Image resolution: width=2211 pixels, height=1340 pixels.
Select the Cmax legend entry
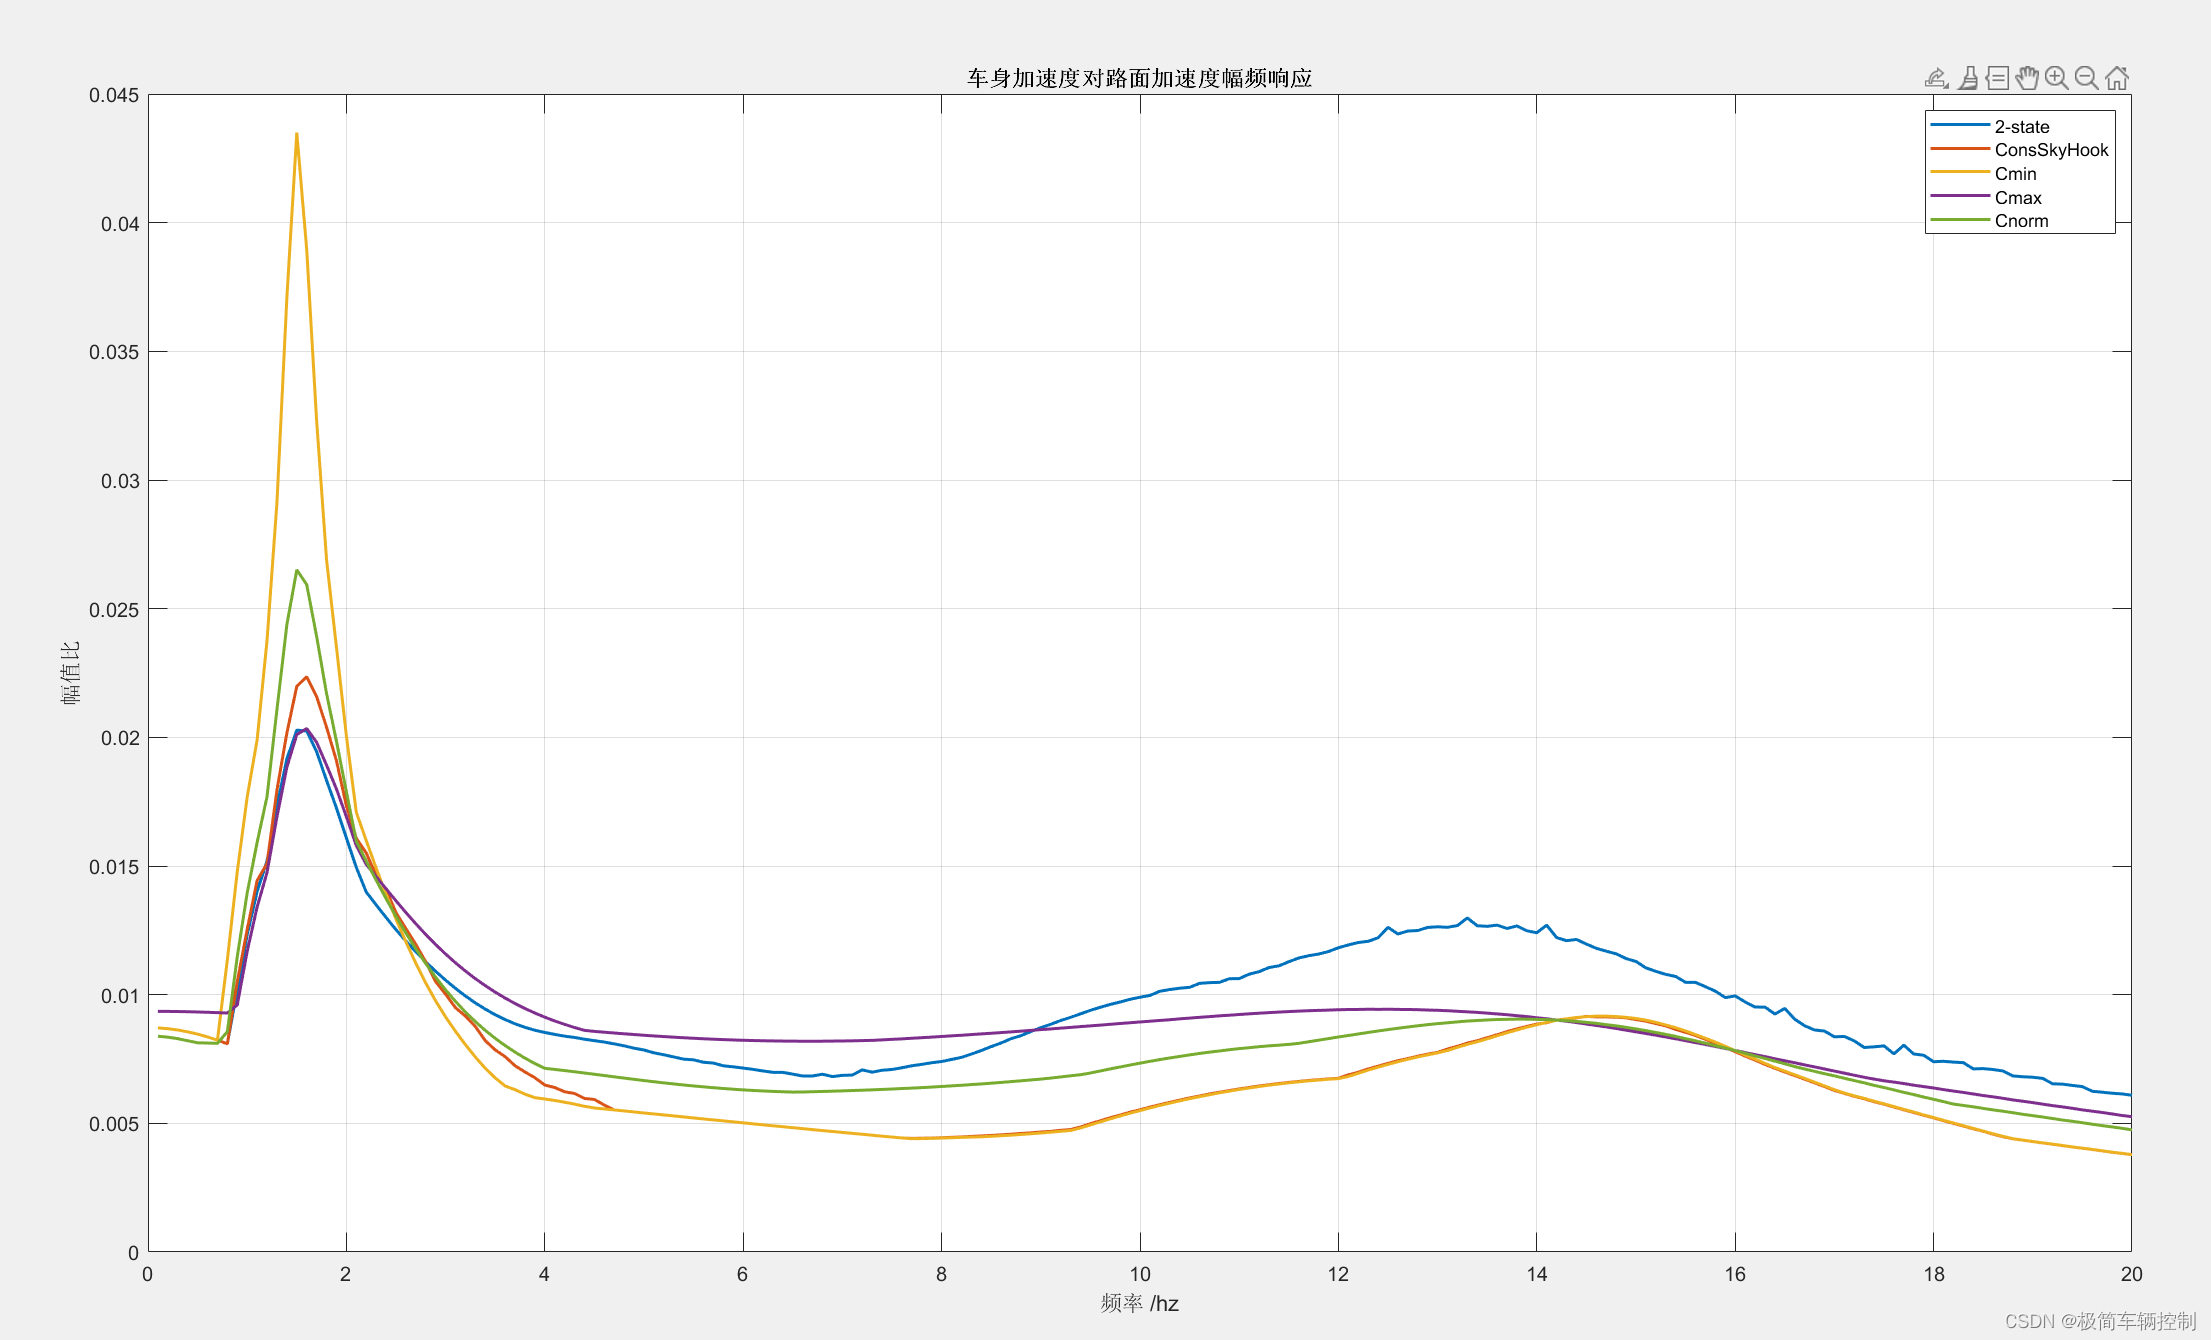(x=2017, y=198)
